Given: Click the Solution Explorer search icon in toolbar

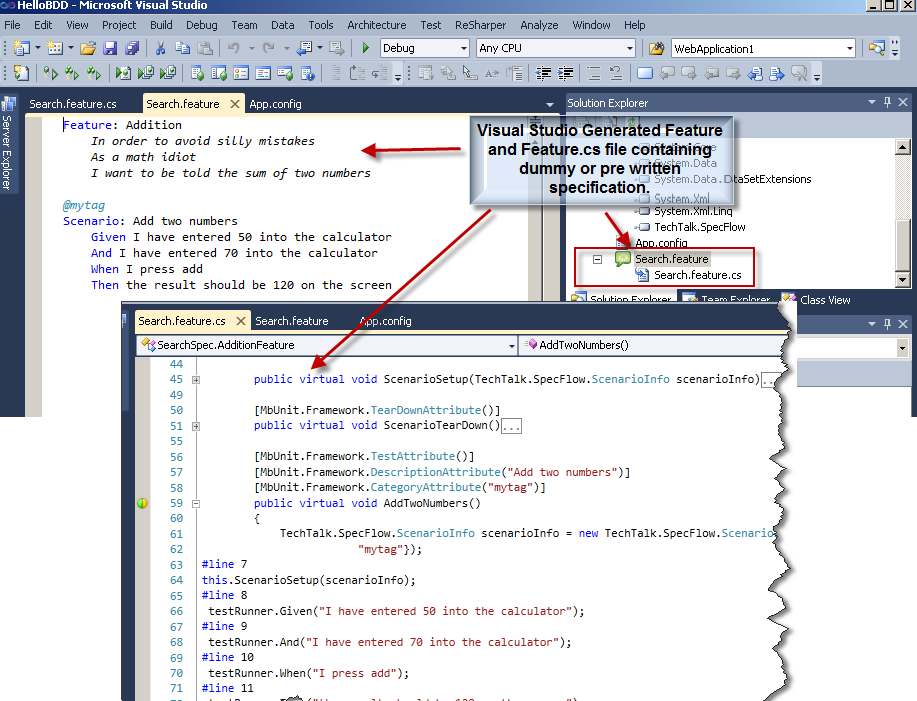Looking at the screenshot, I should pos(876,48).
